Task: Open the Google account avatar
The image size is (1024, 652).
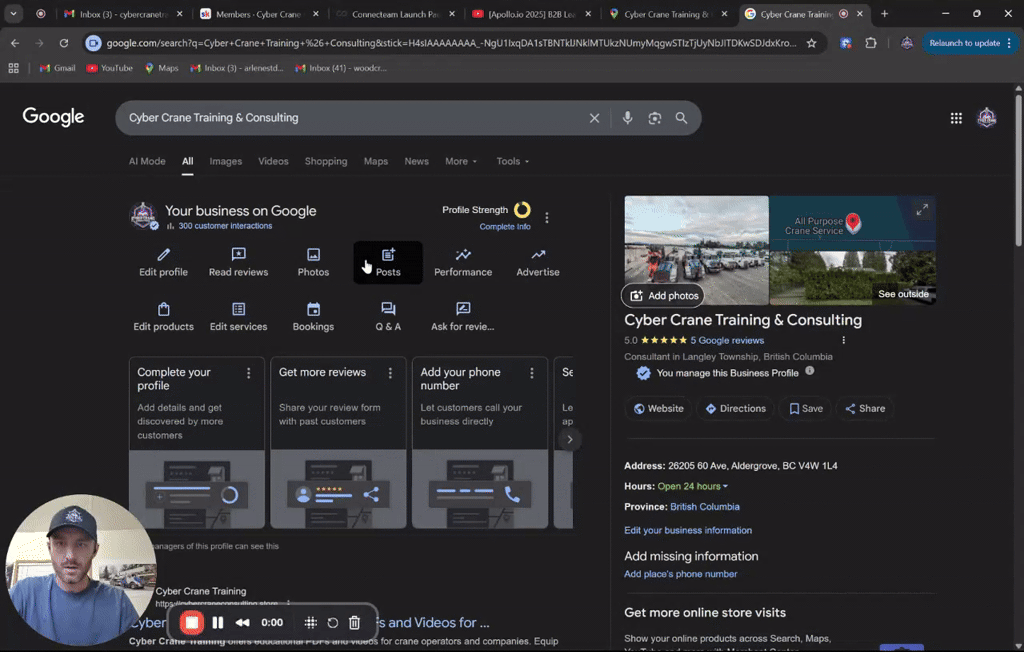Action: coord(986,118)
